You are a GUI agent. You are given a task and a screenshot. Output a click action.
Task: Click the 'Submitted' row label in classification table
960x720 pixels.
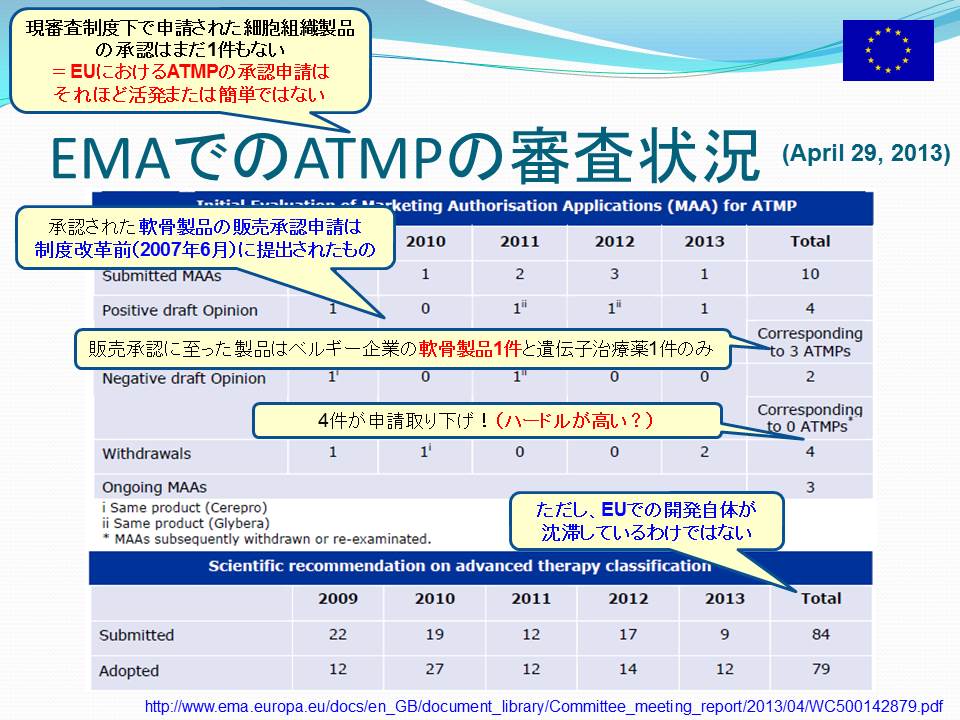(x=137, y=636)
